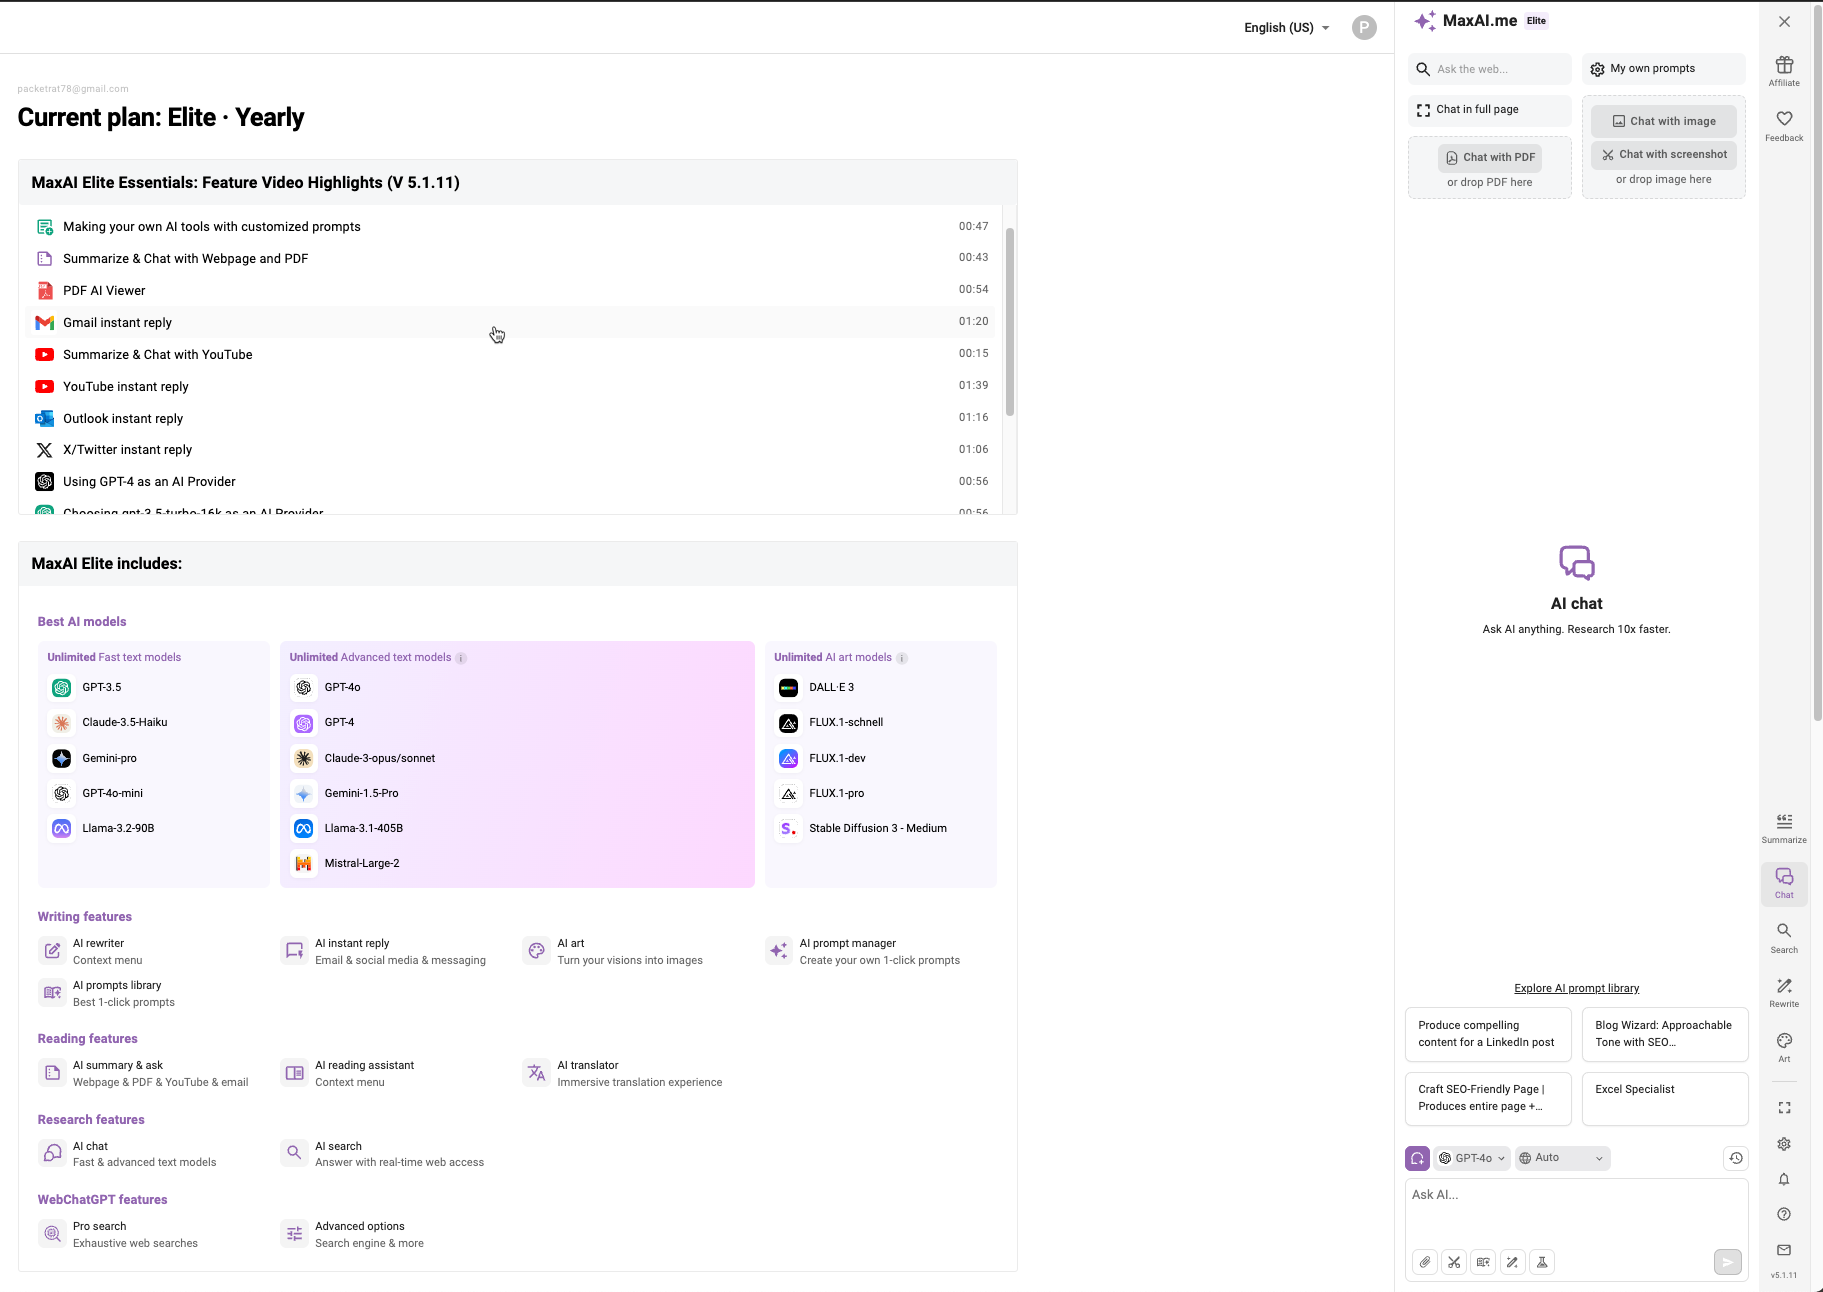Click the AI prompts library feature icon

(52, 993)
